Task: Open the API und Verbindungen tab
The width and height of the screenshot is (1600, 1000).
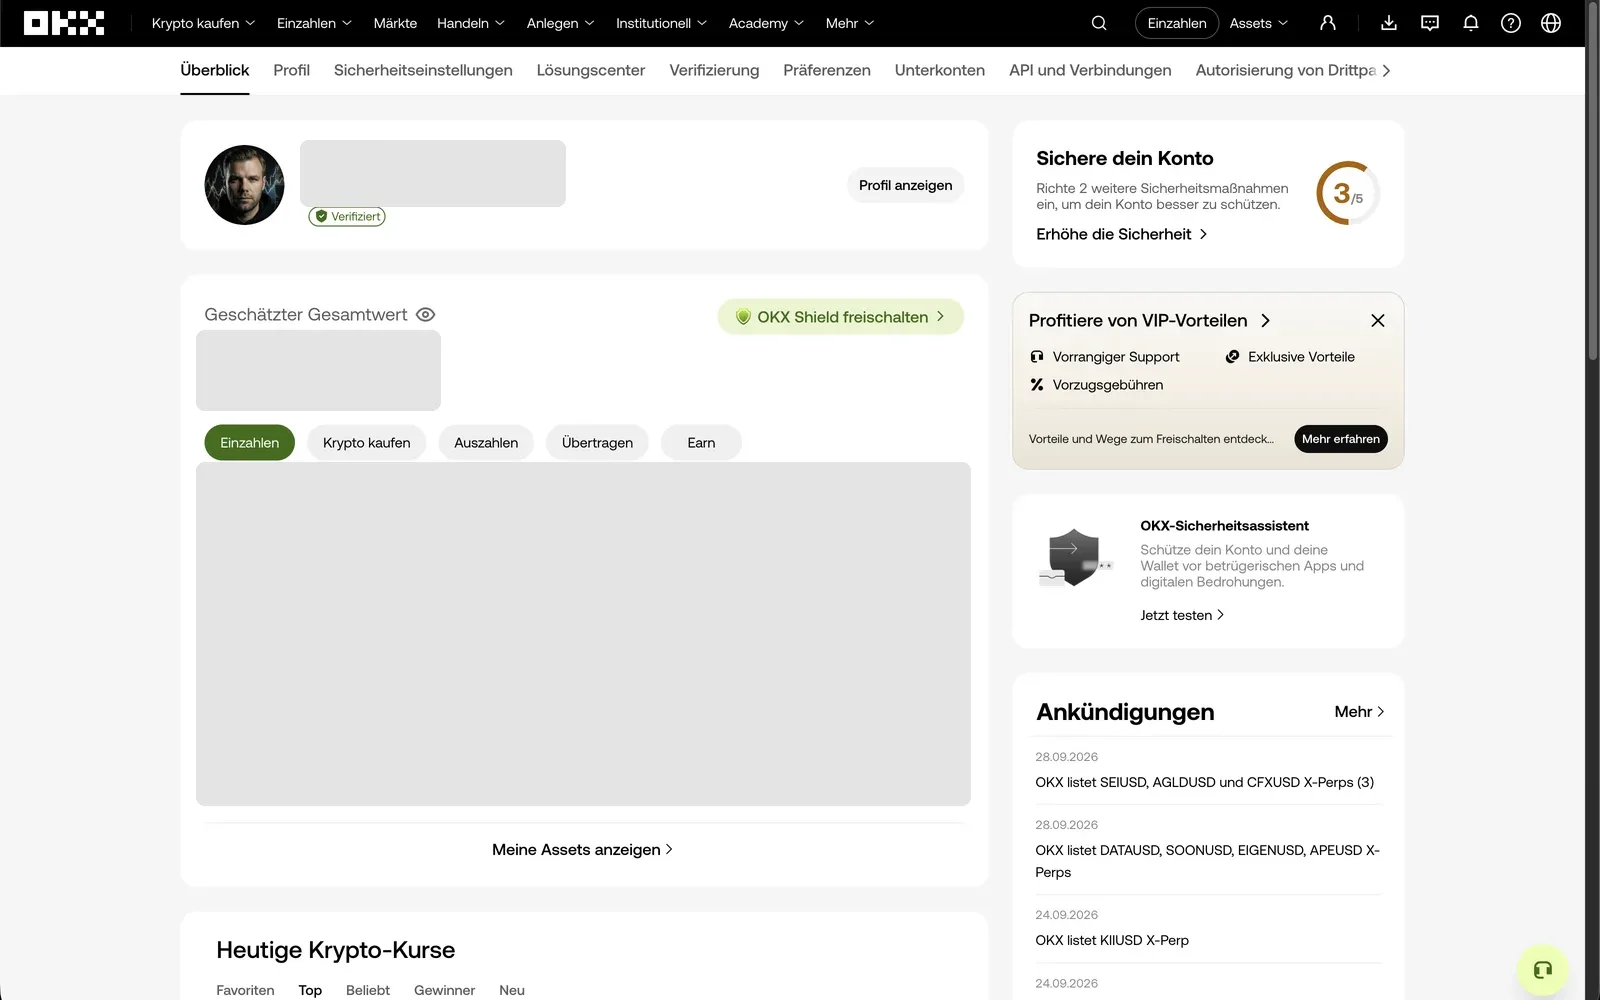Action: 1090,70
